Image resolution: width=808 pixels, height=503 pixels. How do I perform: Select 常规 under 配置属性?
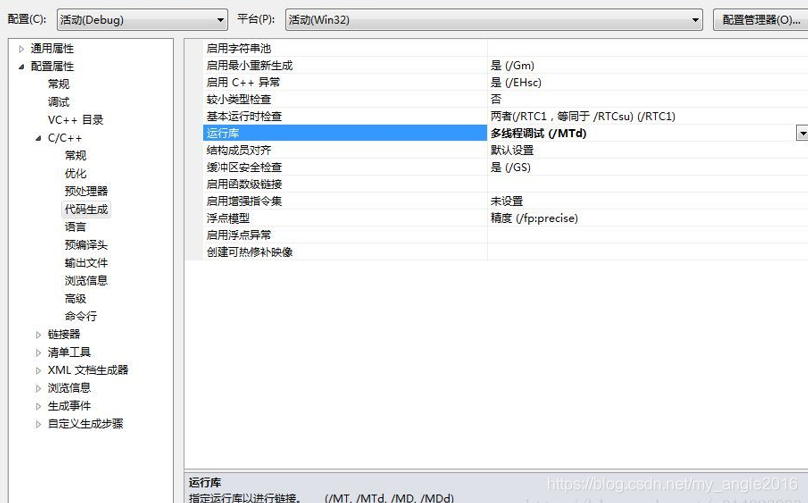59,84
